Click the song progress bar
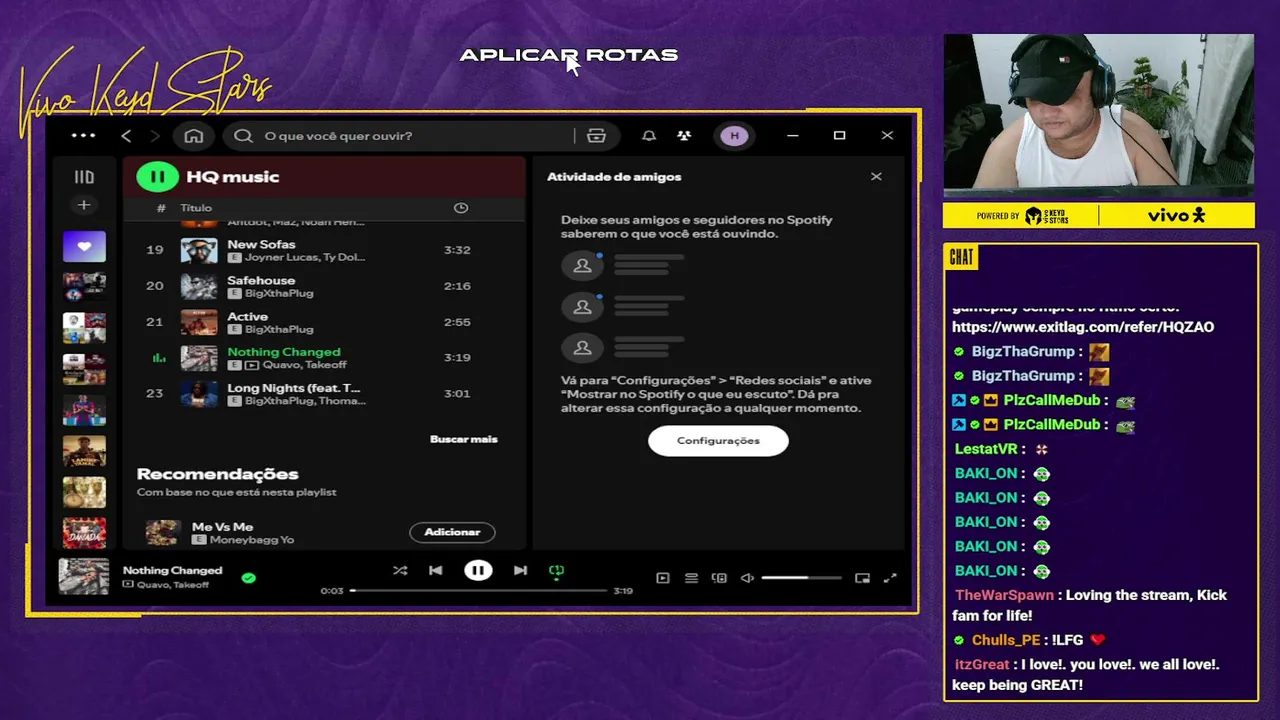Viewport: 1280px width, 720px height. click(x=478, y=591)
